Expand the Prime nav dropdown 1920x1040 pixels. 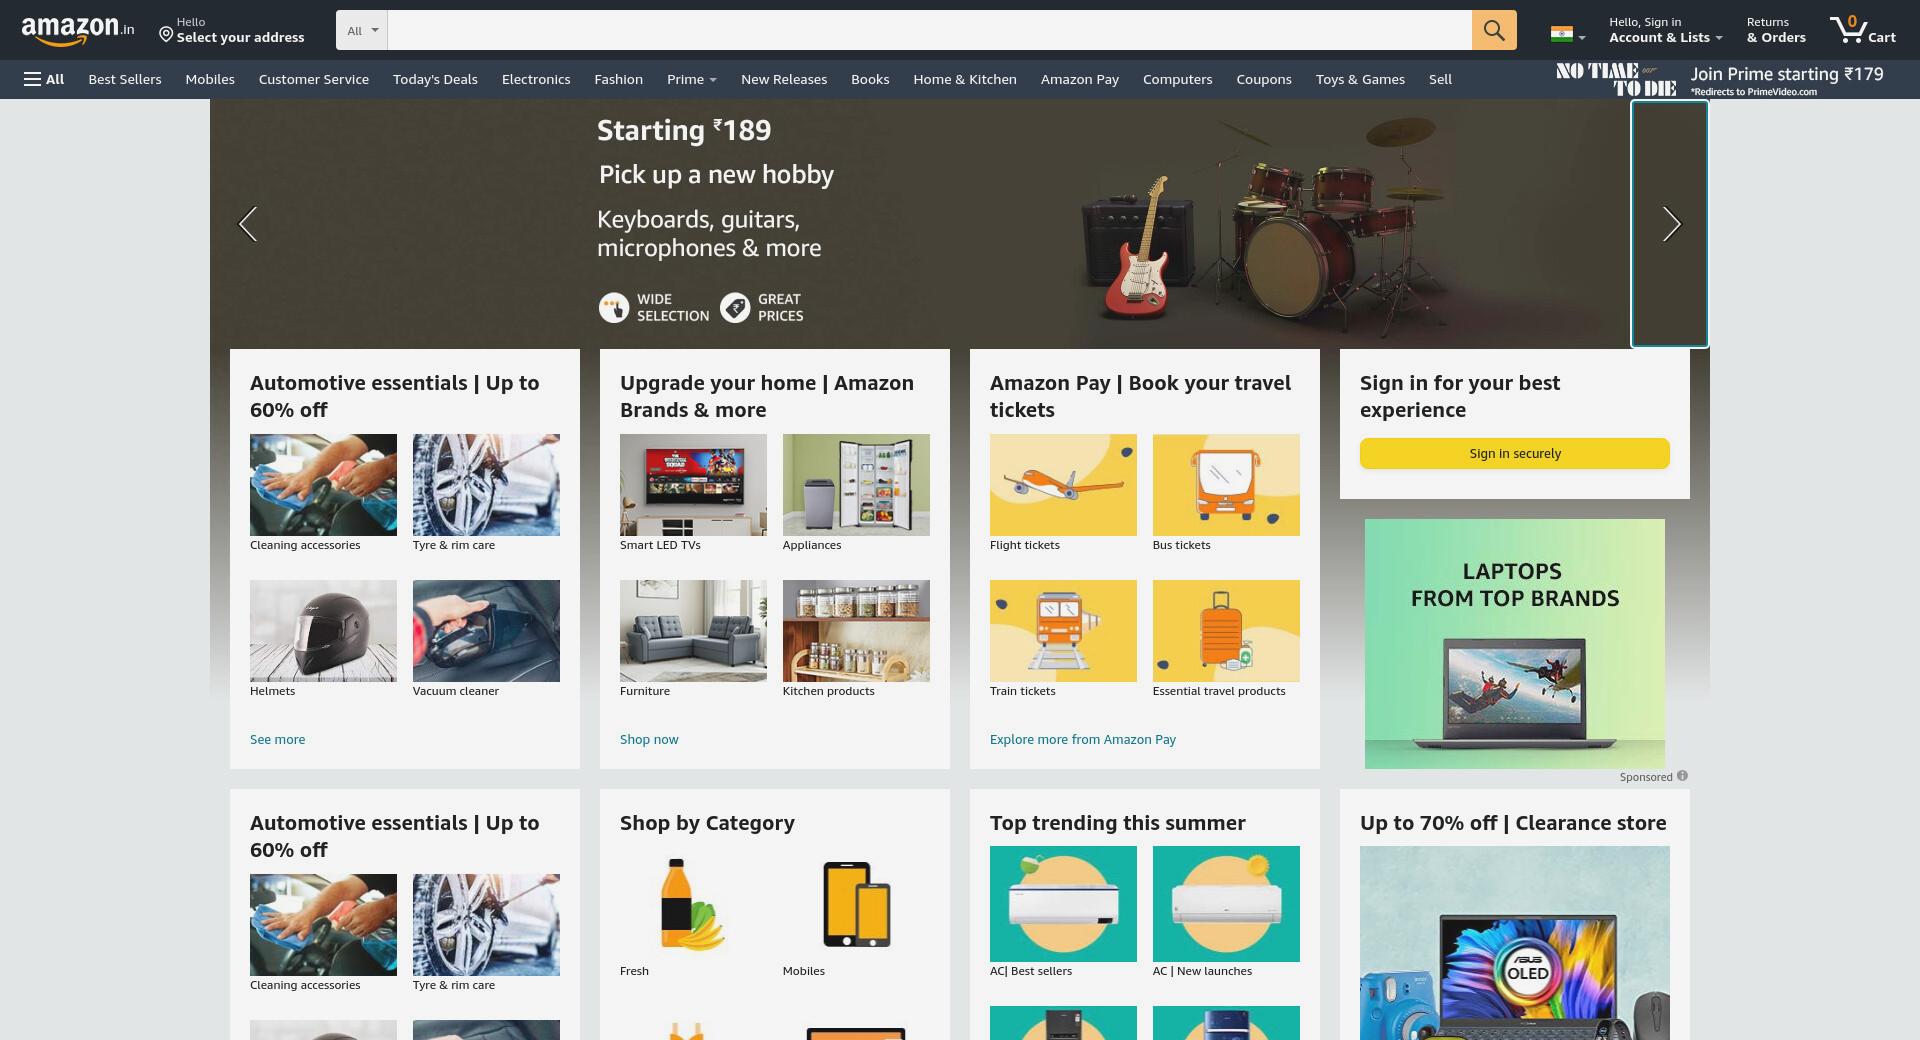click(692, 79)
